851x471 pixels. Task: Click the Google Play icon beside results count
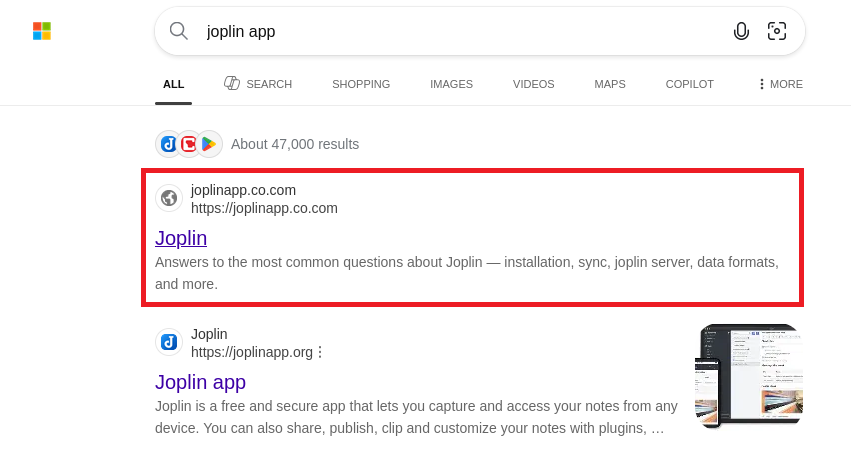point(209,144)
